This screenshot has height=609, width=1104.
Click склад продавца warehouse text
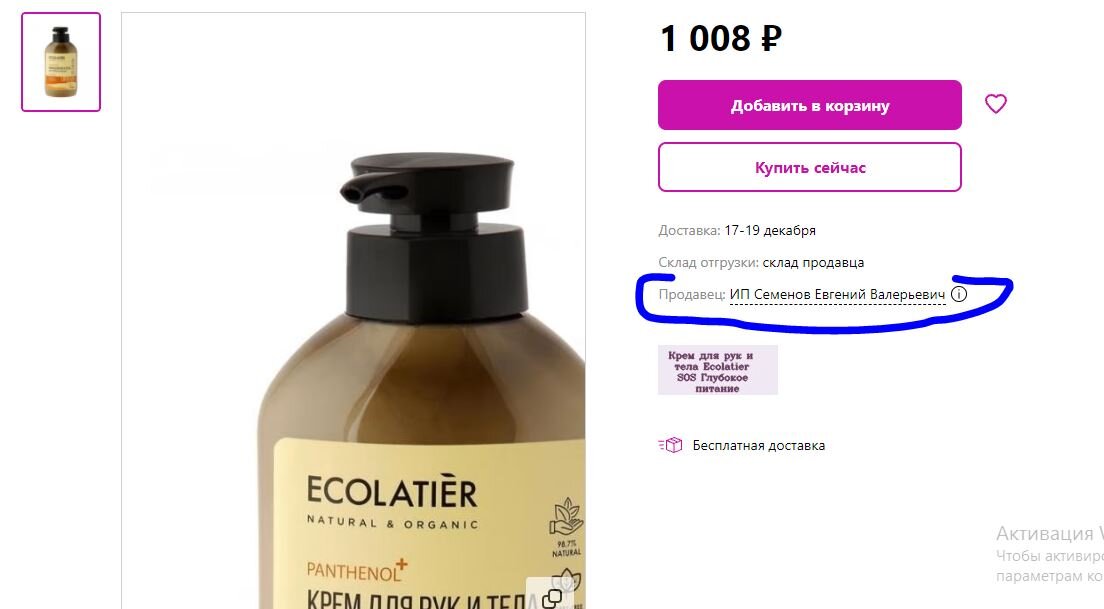pos(813,263)
